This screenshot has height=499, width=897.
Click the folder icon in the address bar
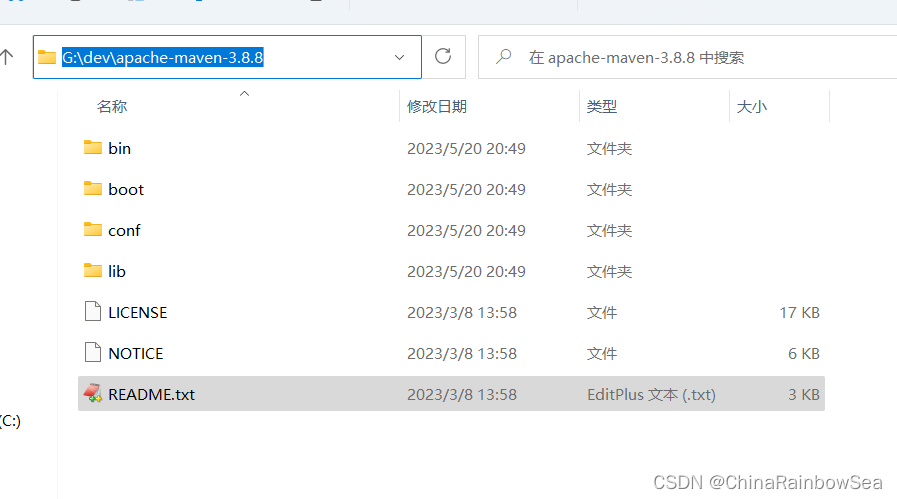coord(47,57)
